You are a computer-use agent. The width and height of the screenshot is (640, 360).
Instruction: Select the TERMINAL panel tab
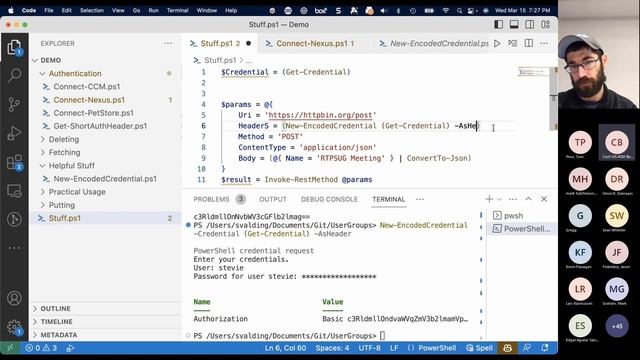389,199
